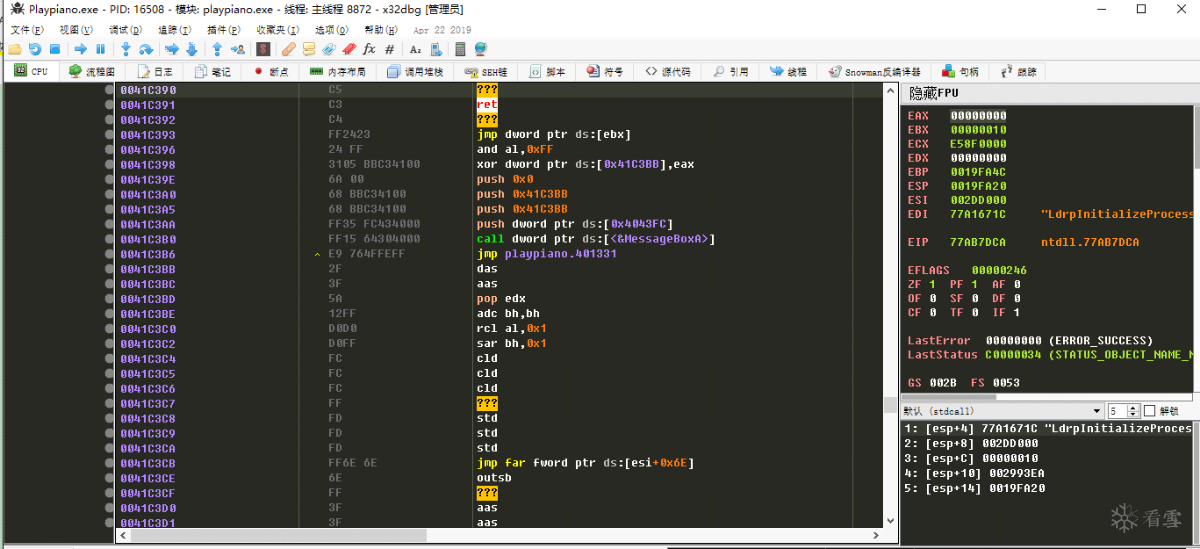Open the calling convention dropdown 默认 (stdcall)

1002,411
